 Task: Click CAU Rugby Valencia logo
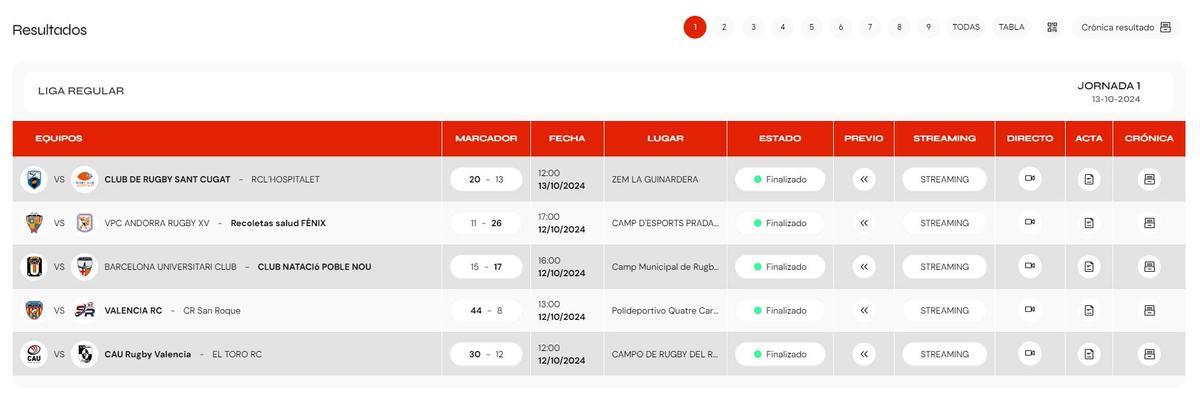pyautogui.click(x=34, y=354)
